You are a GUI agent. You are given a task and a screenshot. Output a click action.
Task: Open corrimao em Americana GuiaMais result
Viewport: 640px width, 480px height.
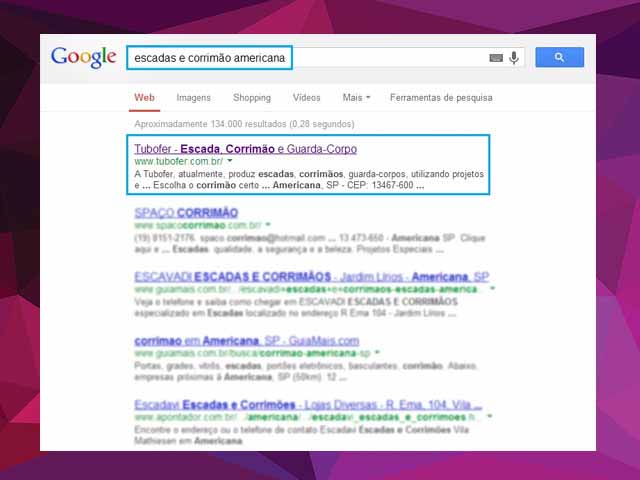coord(247,341)
